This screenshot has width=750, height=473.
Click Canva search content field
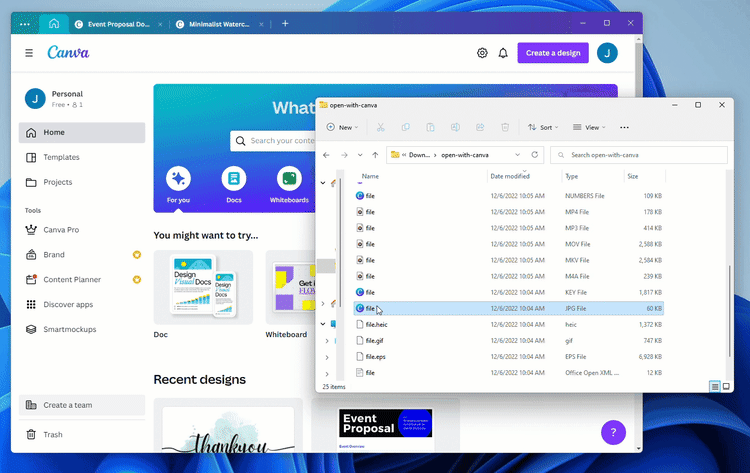click(274, 141)
